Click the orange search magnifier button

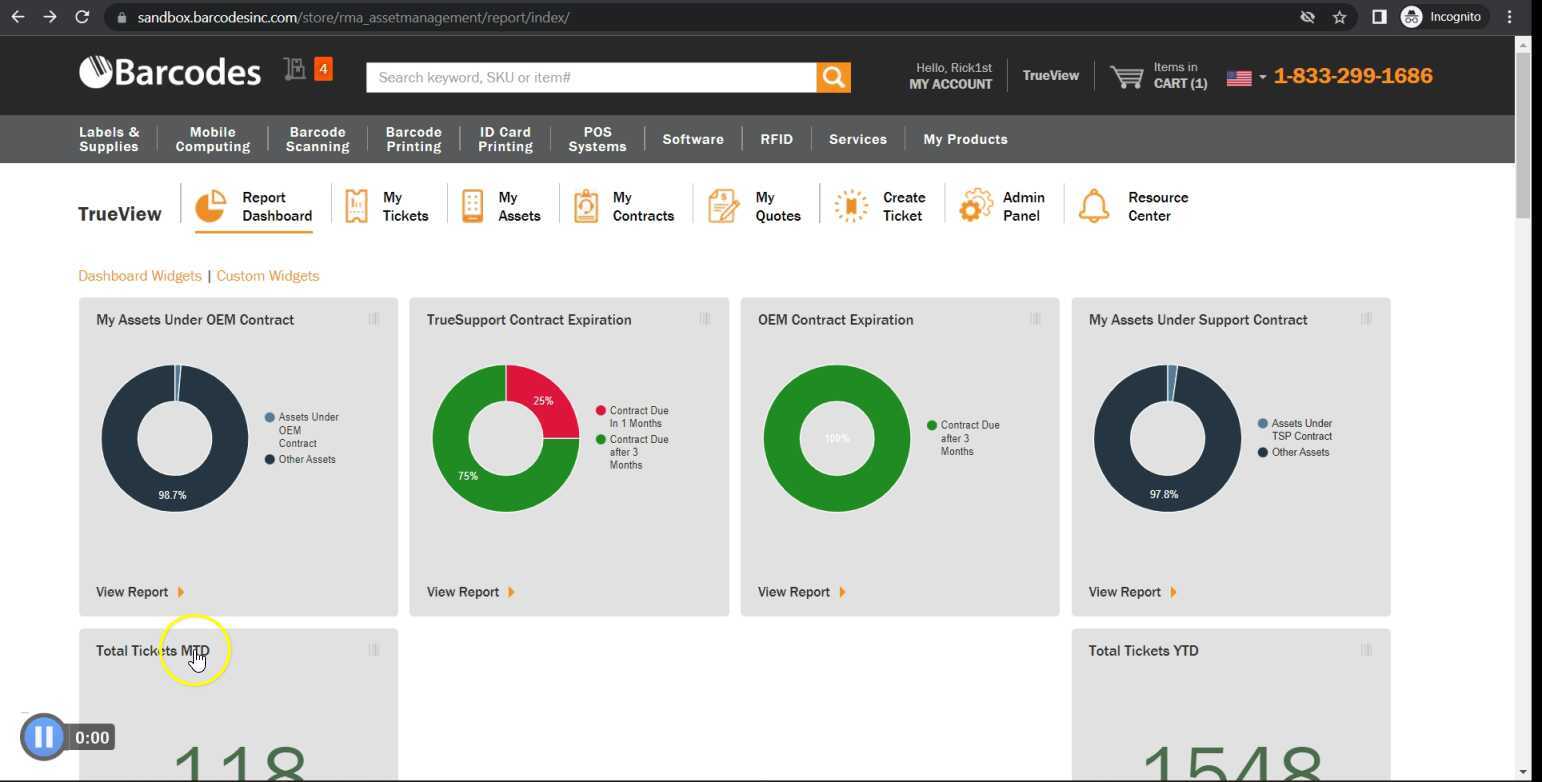833,77
